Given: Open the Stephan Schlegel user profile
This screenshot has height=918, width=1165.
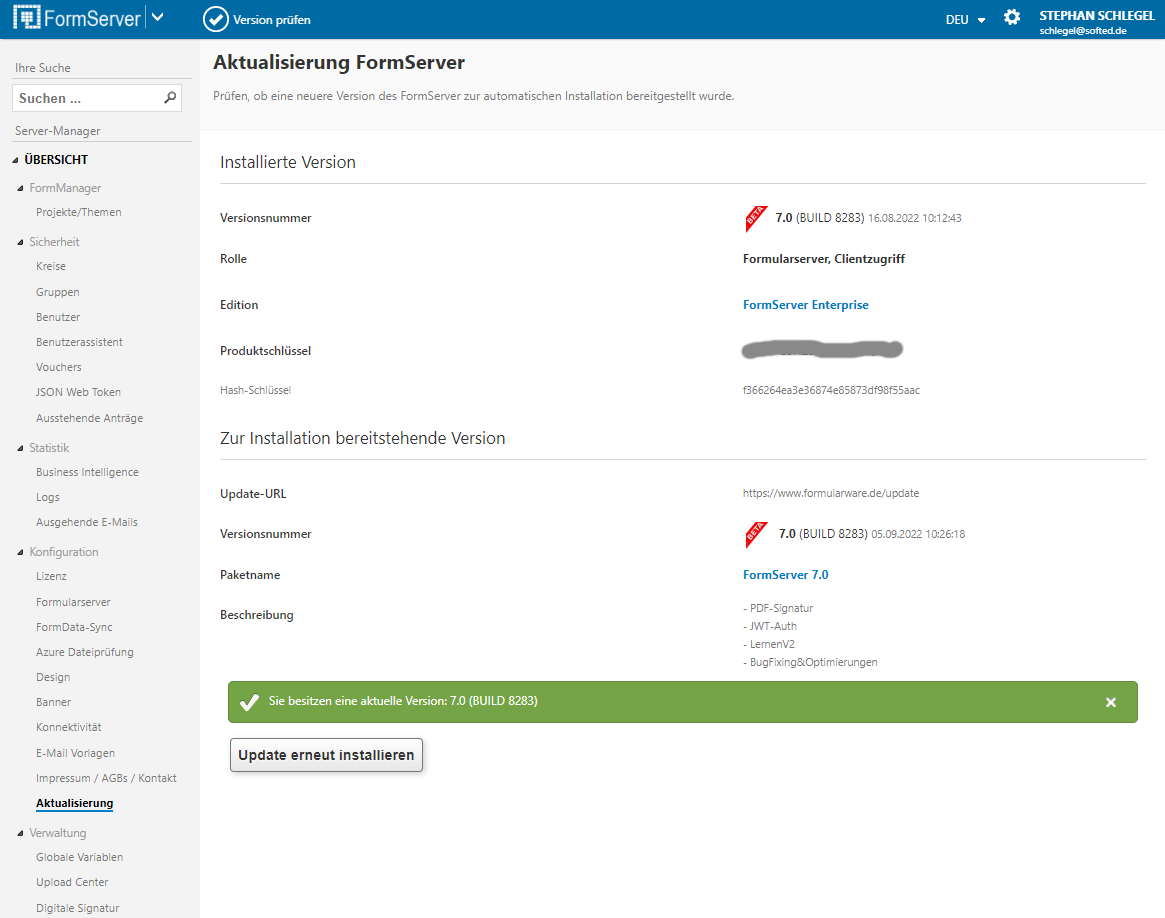Looking at the screenshot, I should [1097, 22].
